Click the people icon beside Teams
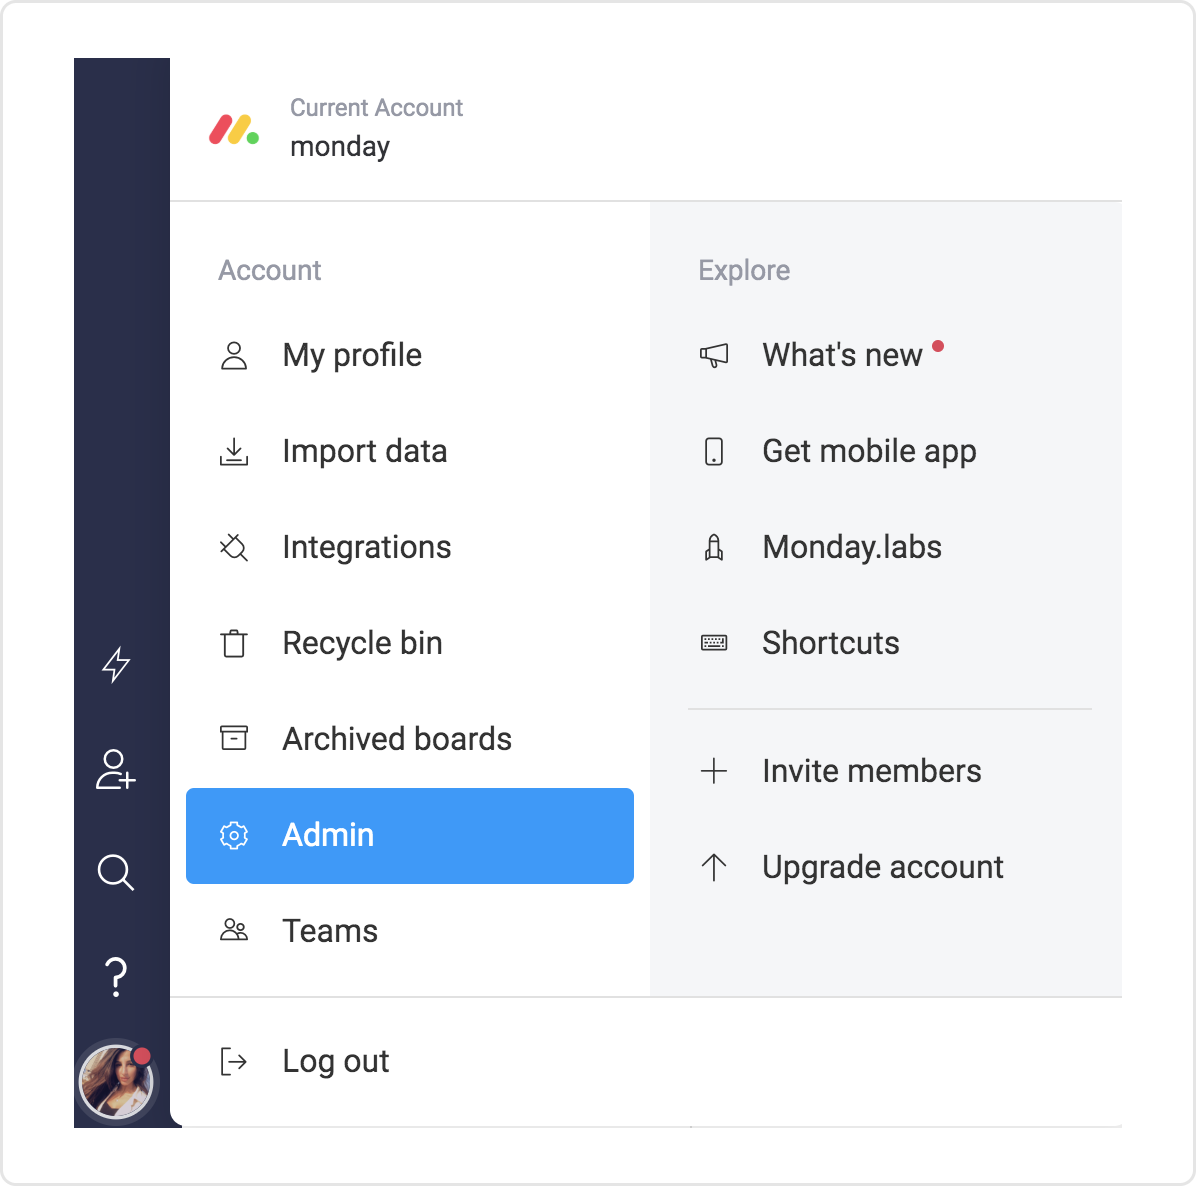The height and width of the screenshot is (1186, 1196). [x=234, y=930]
